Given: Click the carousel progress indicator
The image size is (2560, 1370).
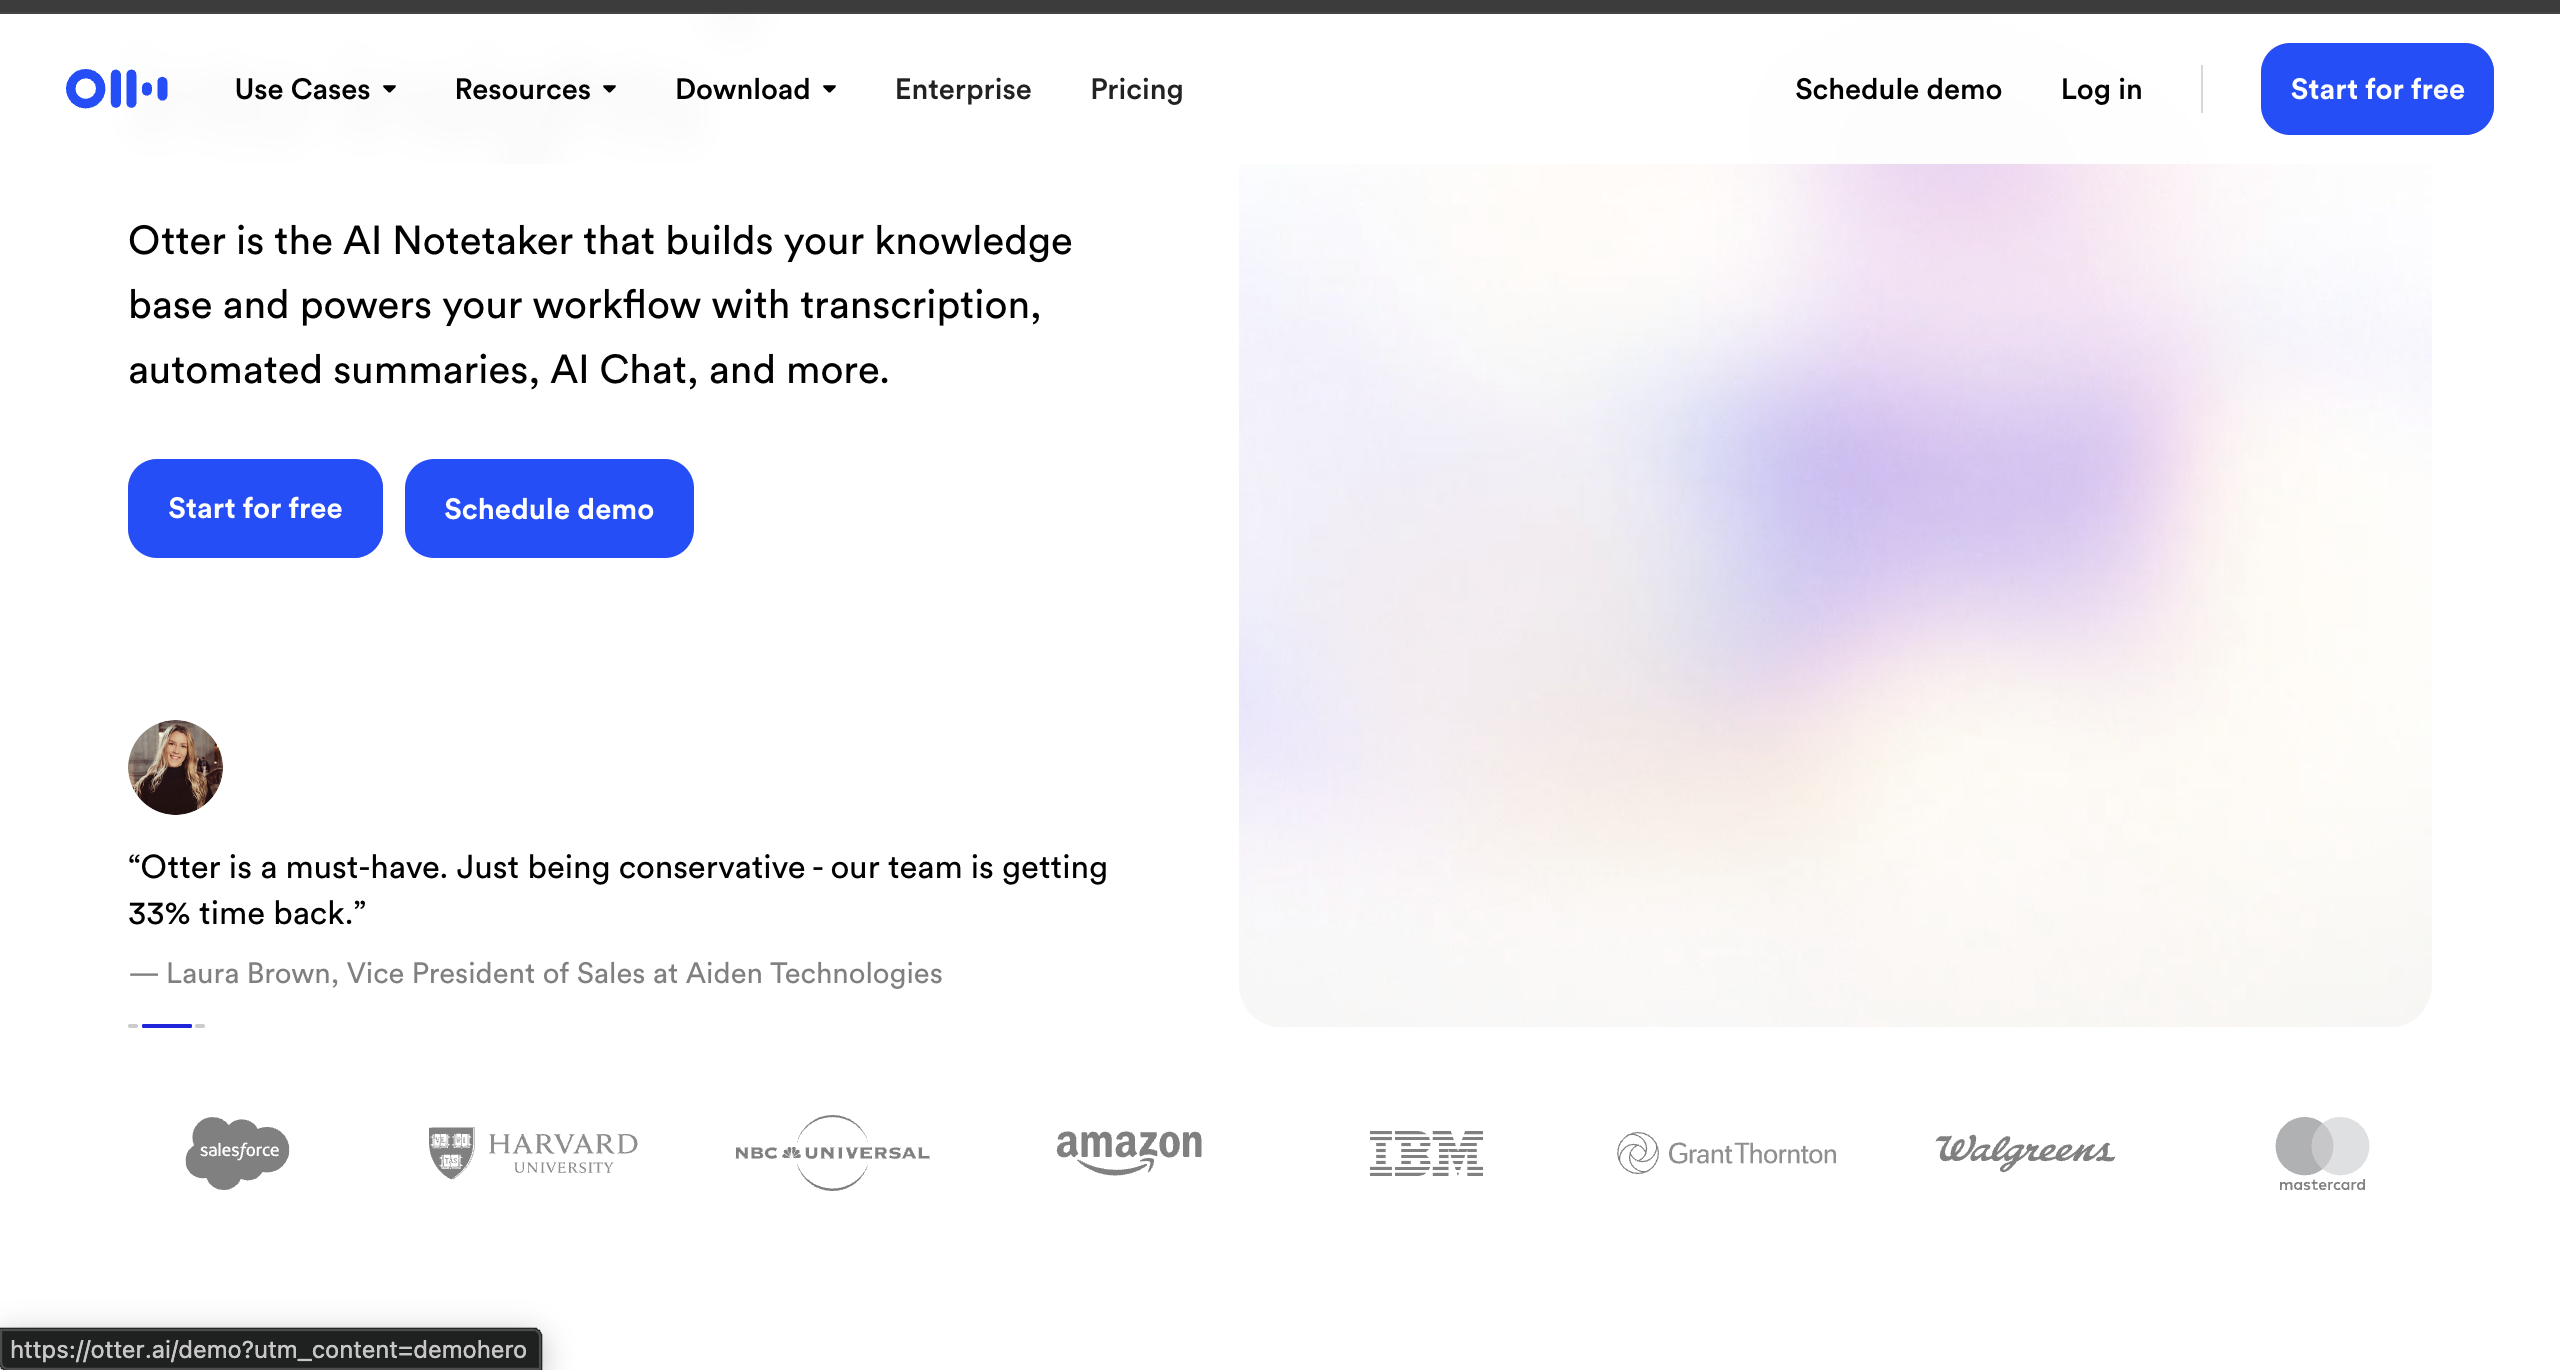Looking at the screenshot, I should pyautogui.click(x=167, y=1025).
